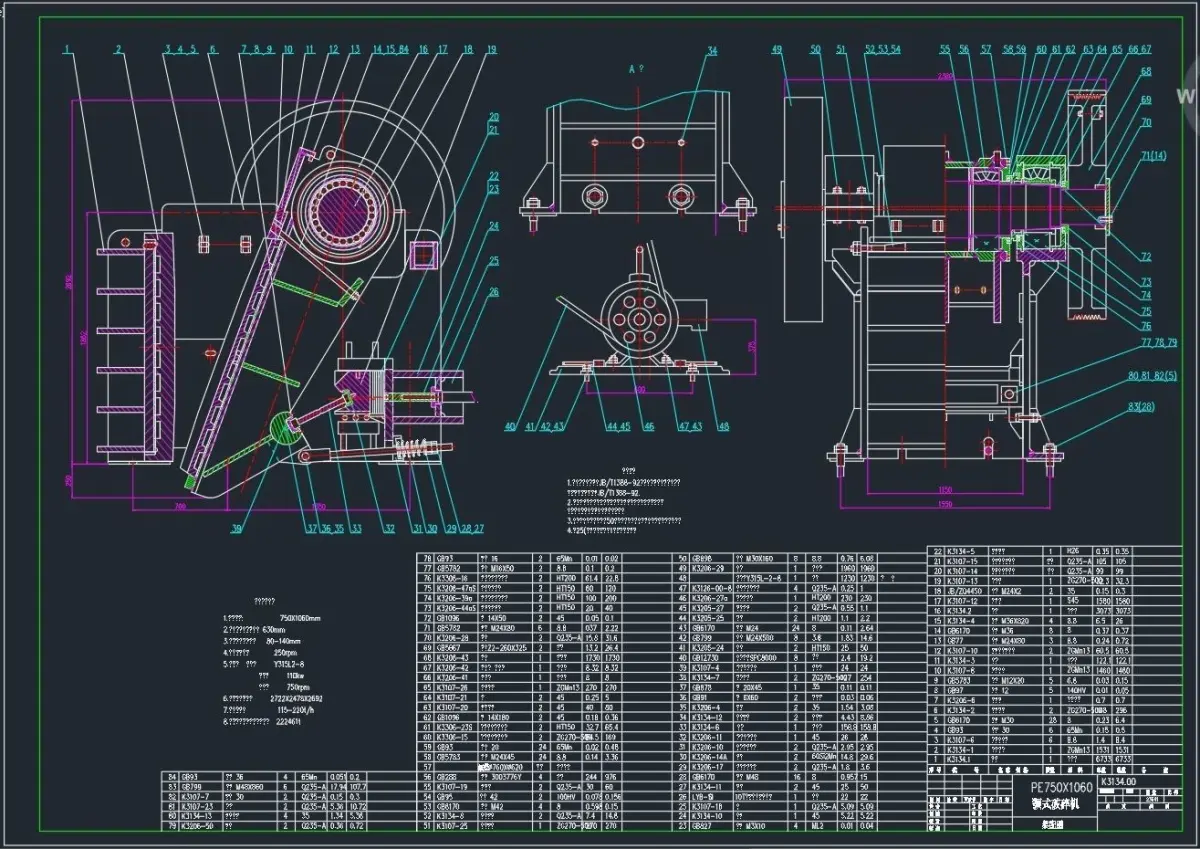Click the K3107-12 code in row 17
The width and height of the screenshot is (1200, 849).
tap(962, 601)
